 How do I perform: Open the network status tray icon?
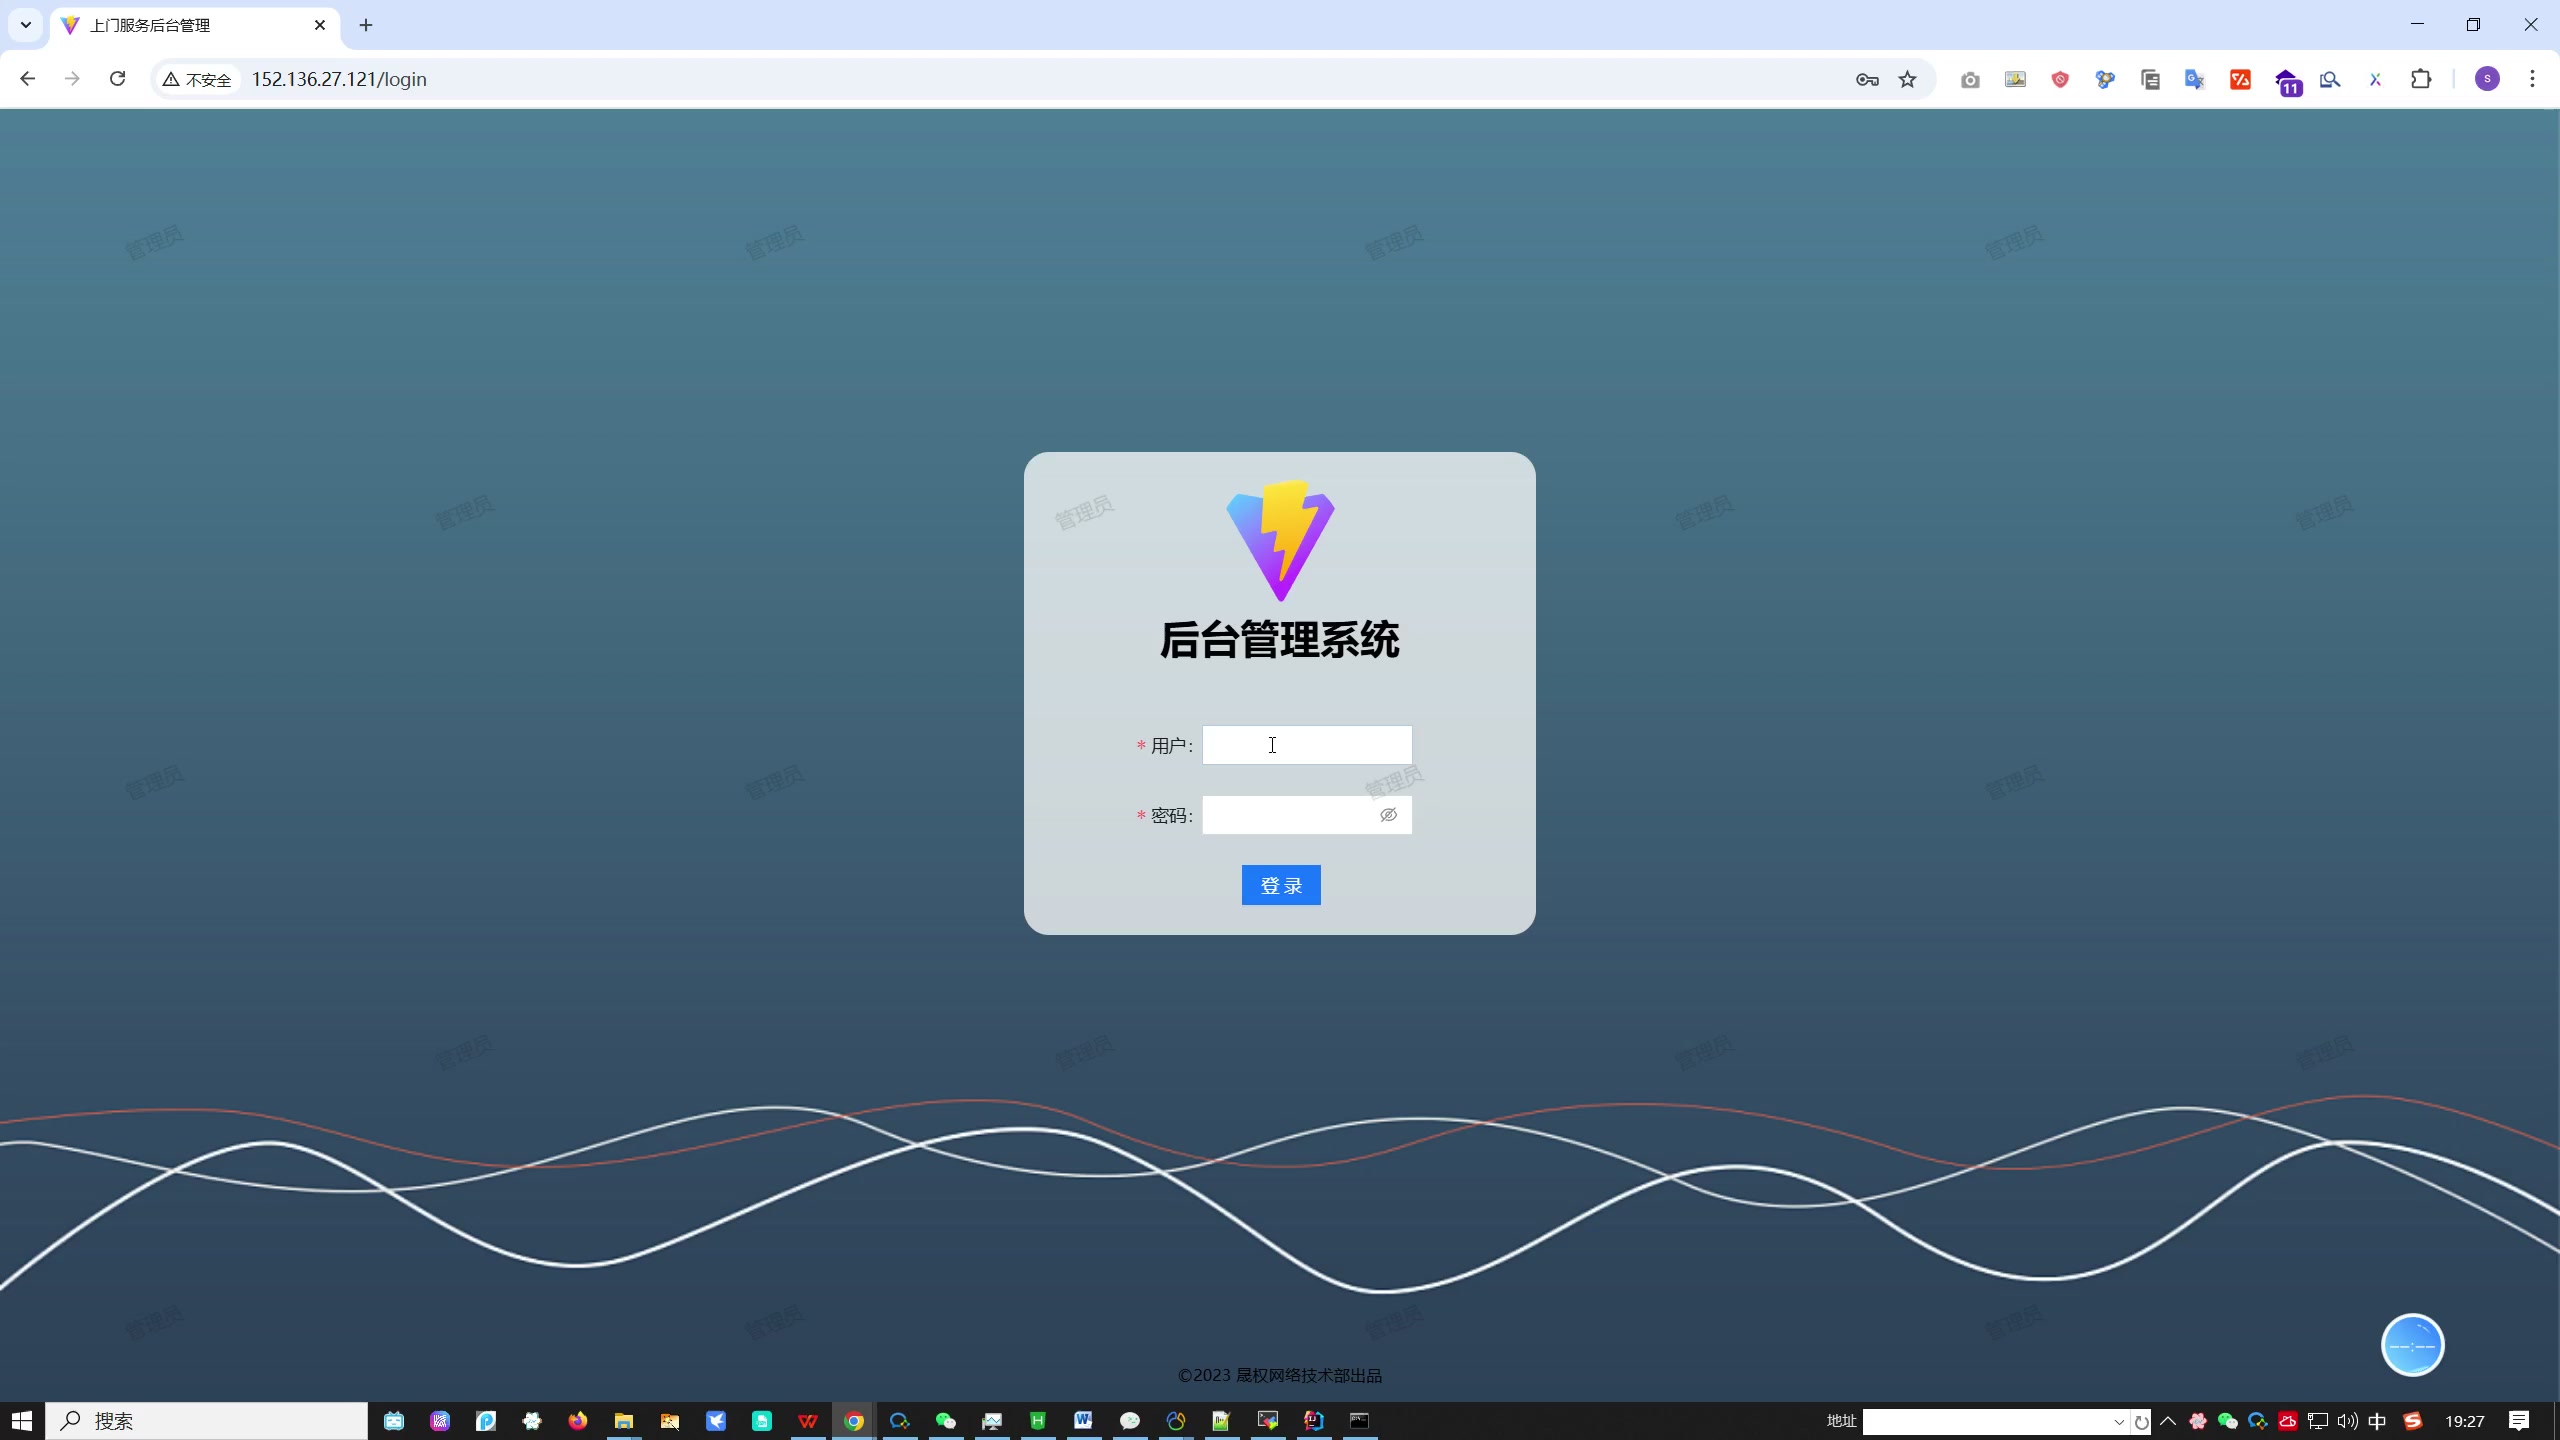point(2318,1421)
